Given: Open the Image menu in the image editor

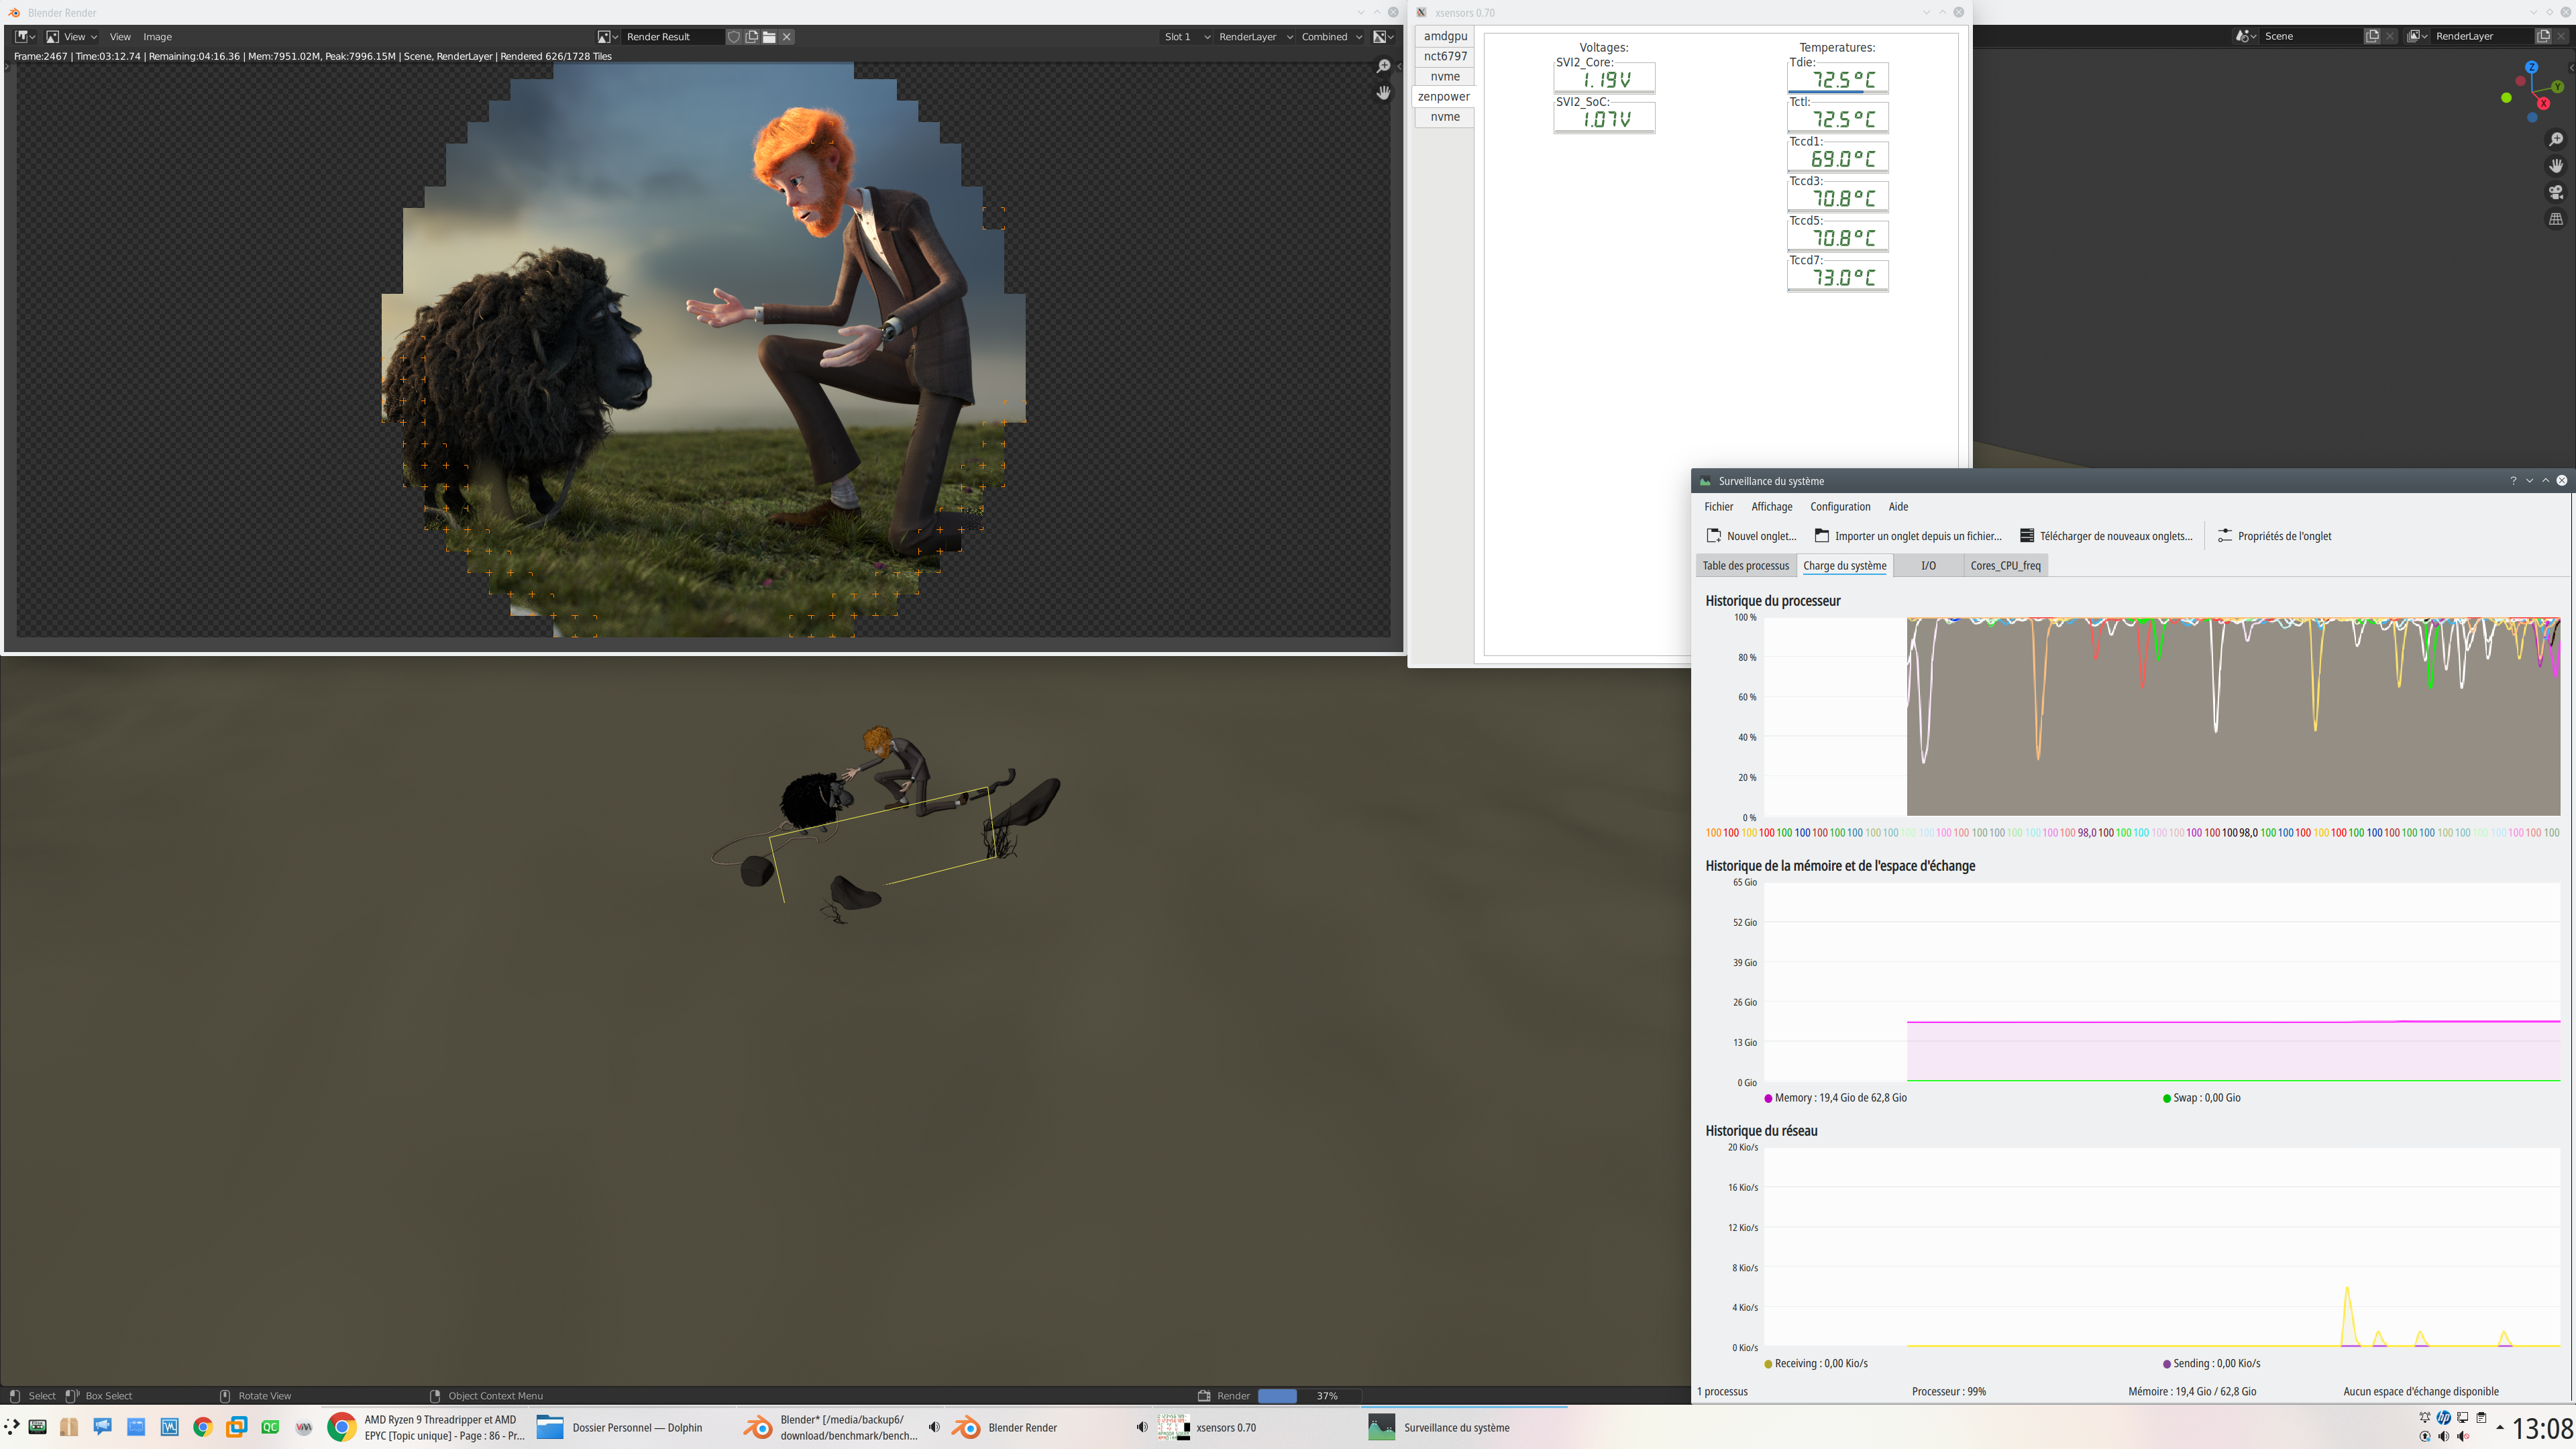Looking at the screenshot, I should 157,37.
